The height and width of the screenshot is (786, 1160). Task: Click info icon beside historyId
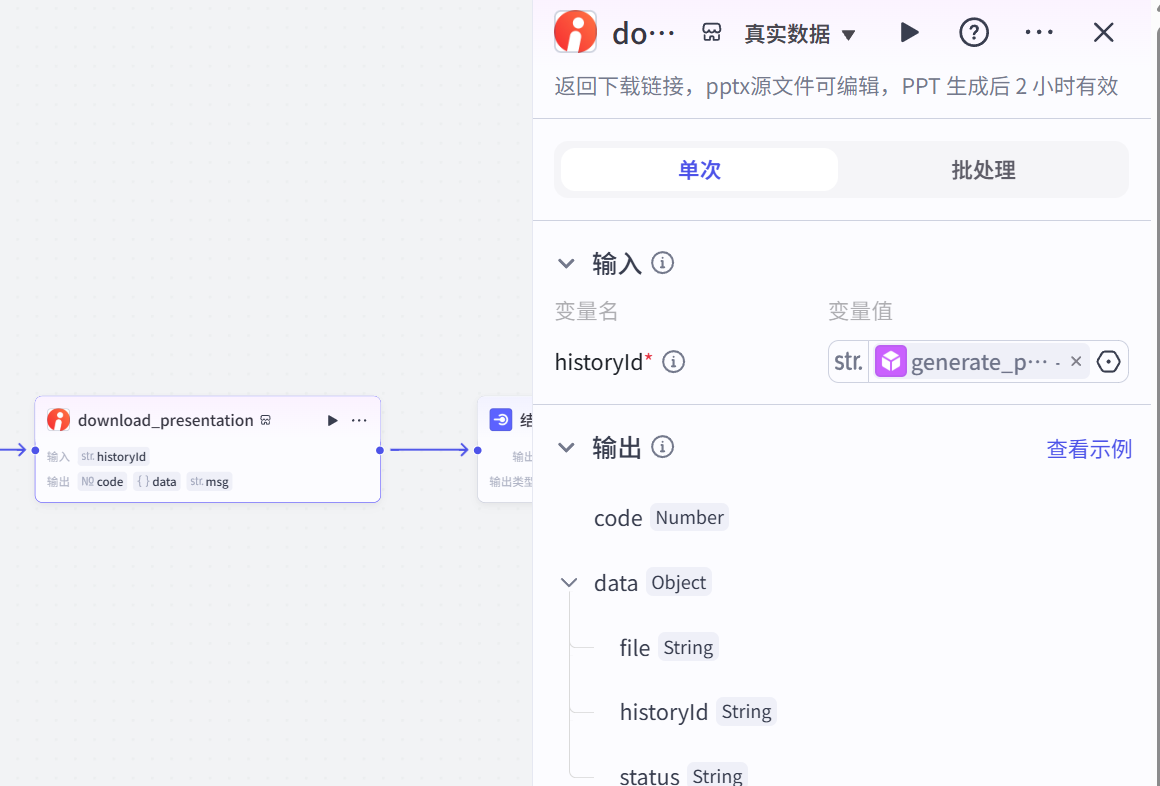click(674, 362)
